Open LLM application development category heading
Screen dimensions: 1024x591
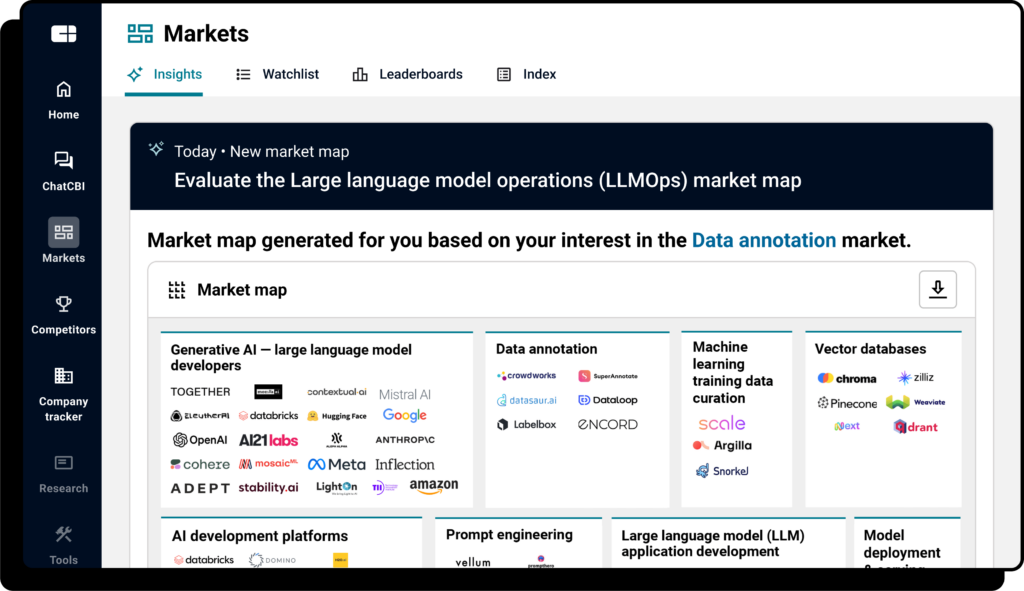(x=712, y=543)
